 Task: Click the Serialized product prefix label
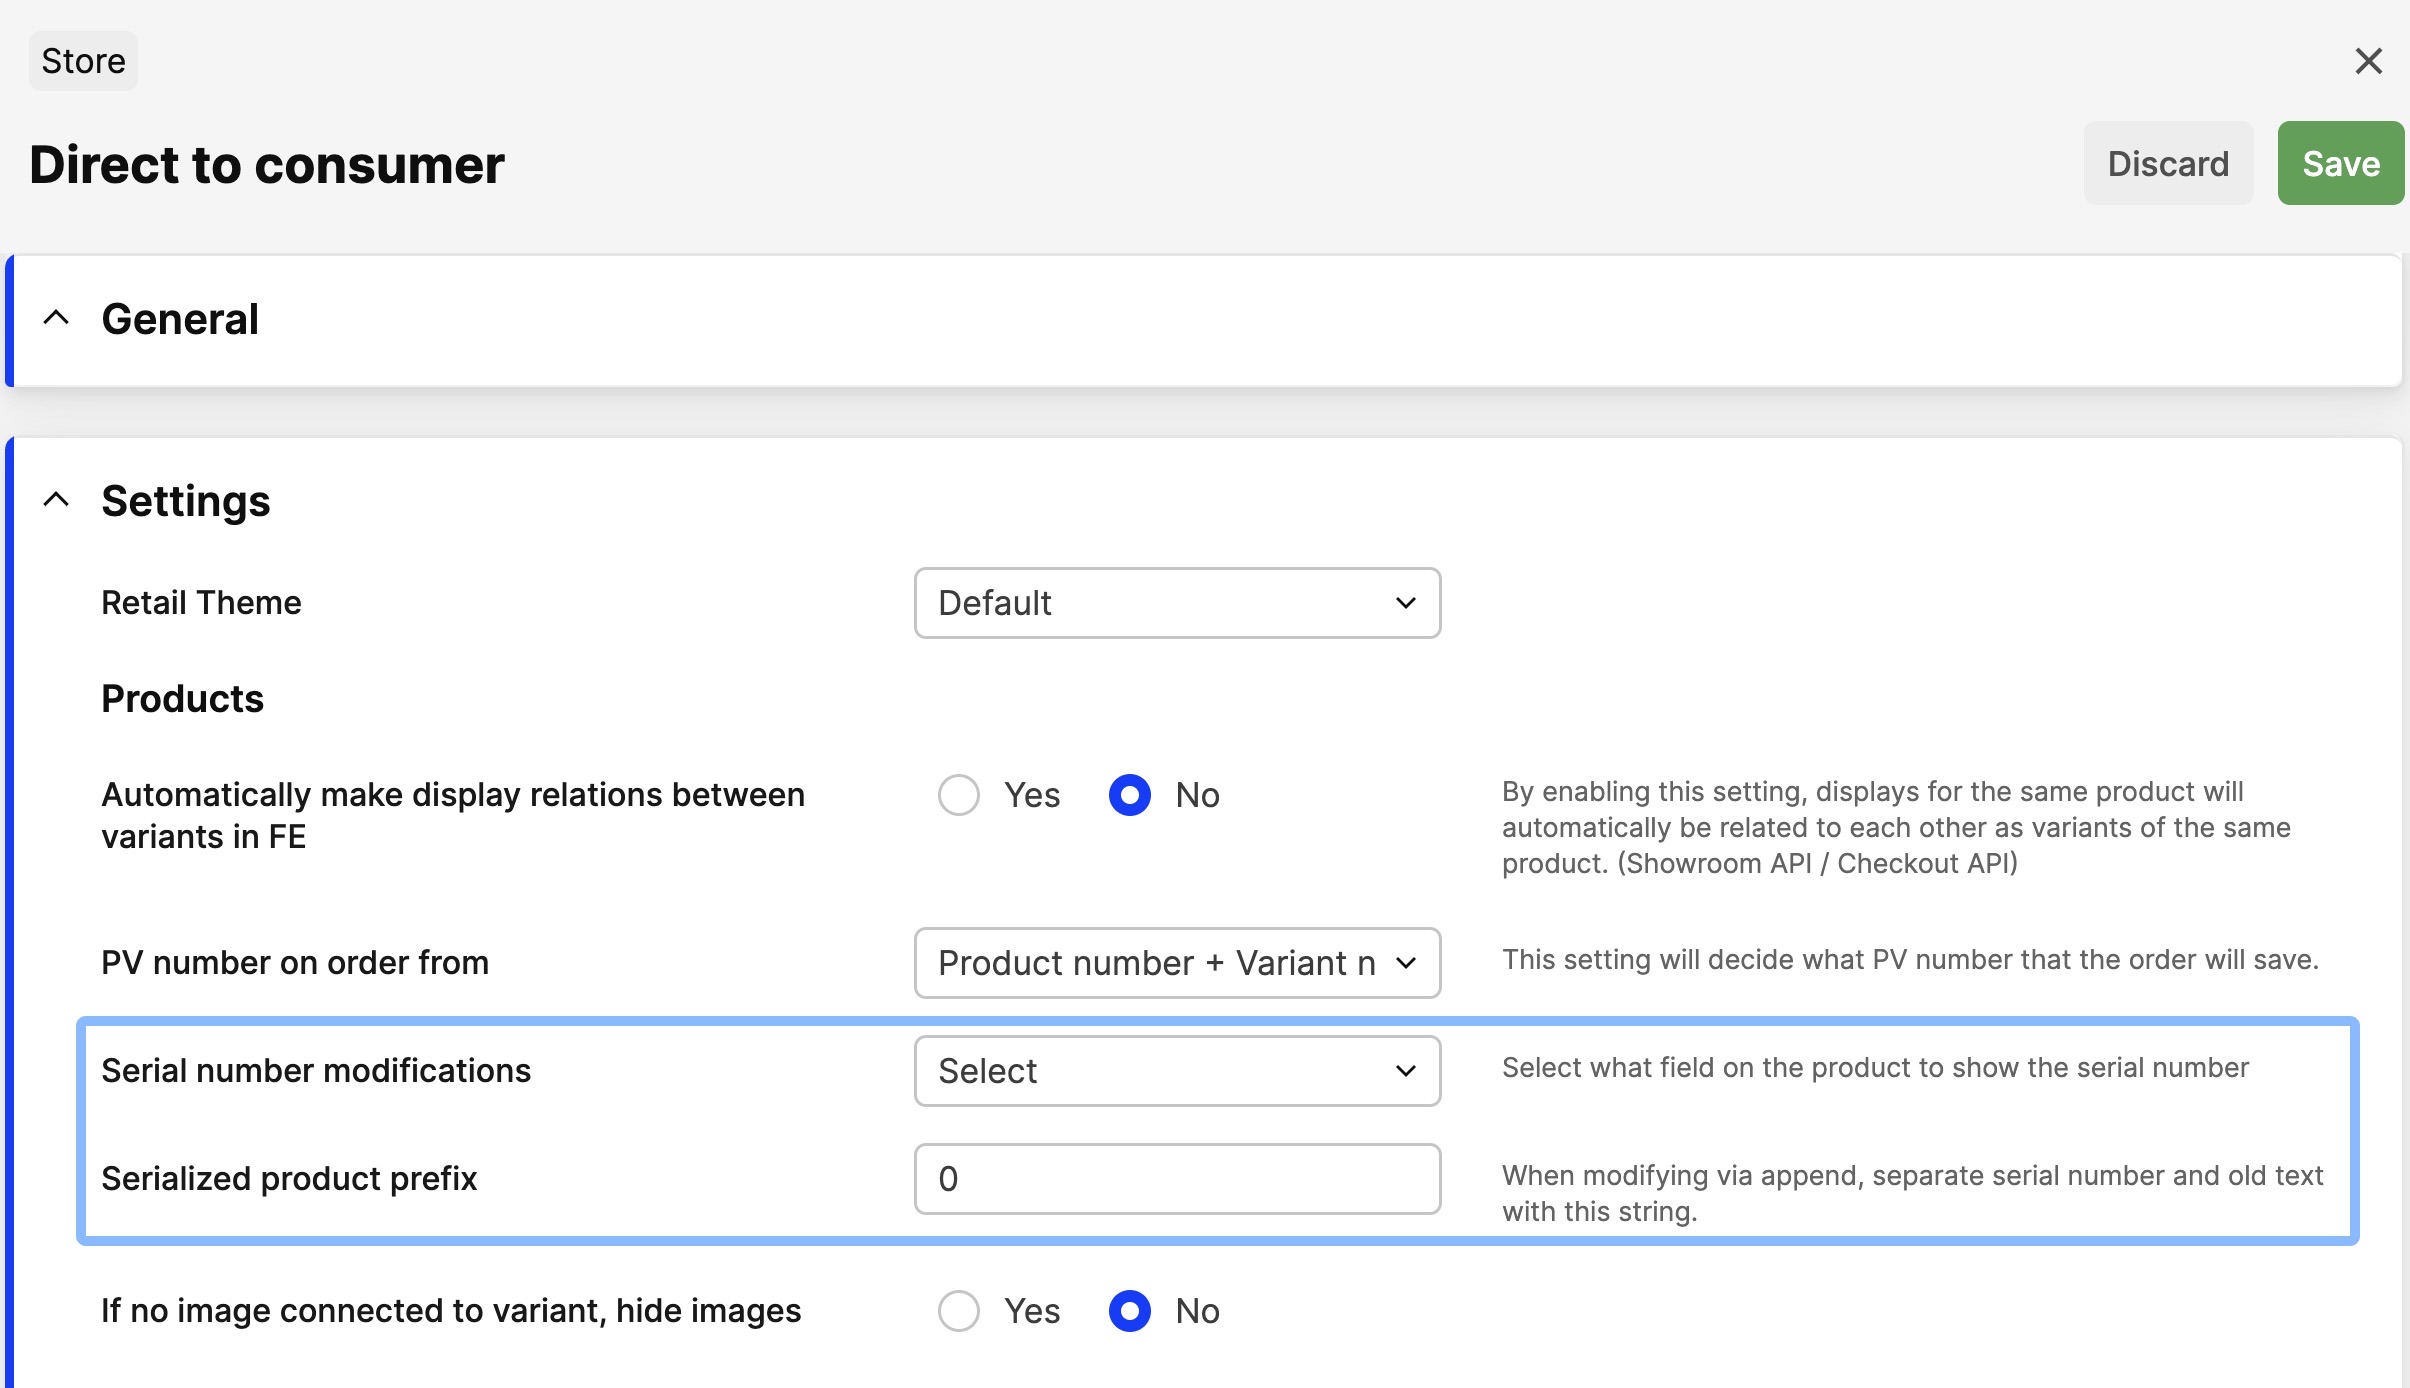[289, 1179]
